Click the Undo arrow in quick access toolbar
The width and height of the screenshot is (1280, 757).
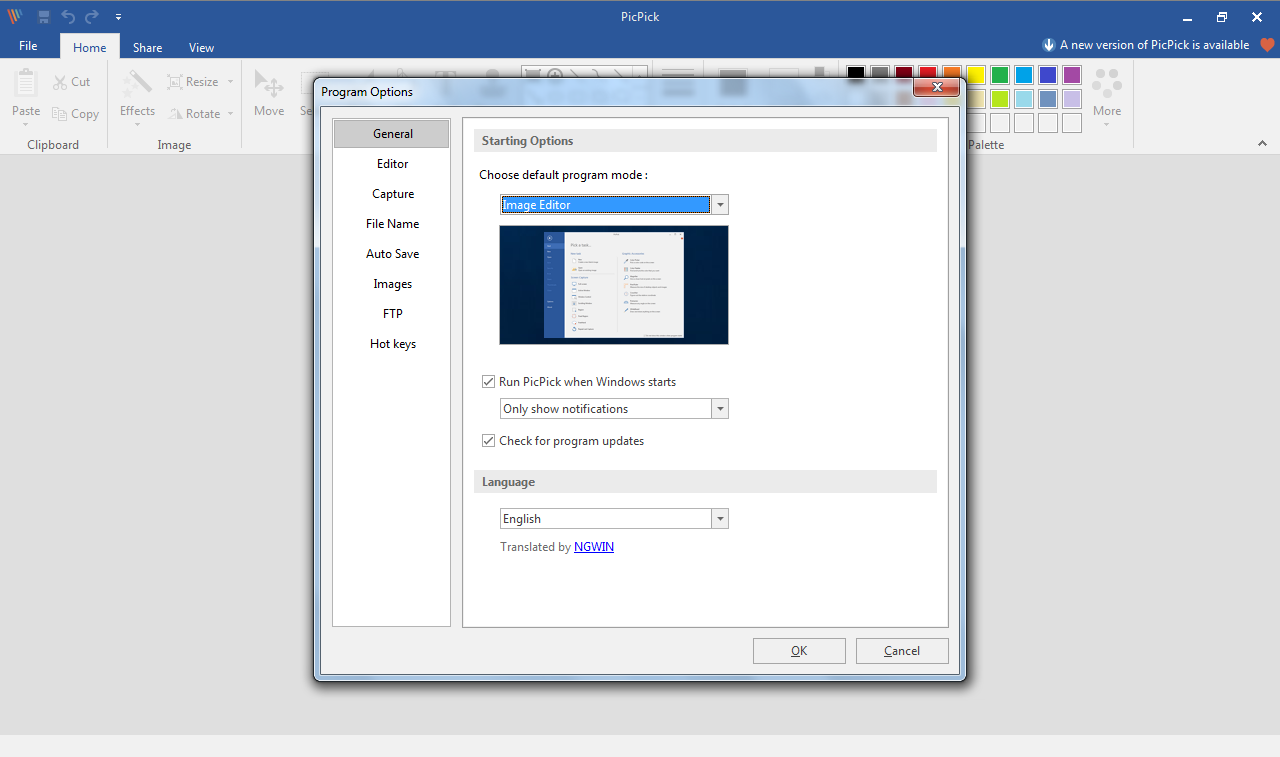coord(68,16)
